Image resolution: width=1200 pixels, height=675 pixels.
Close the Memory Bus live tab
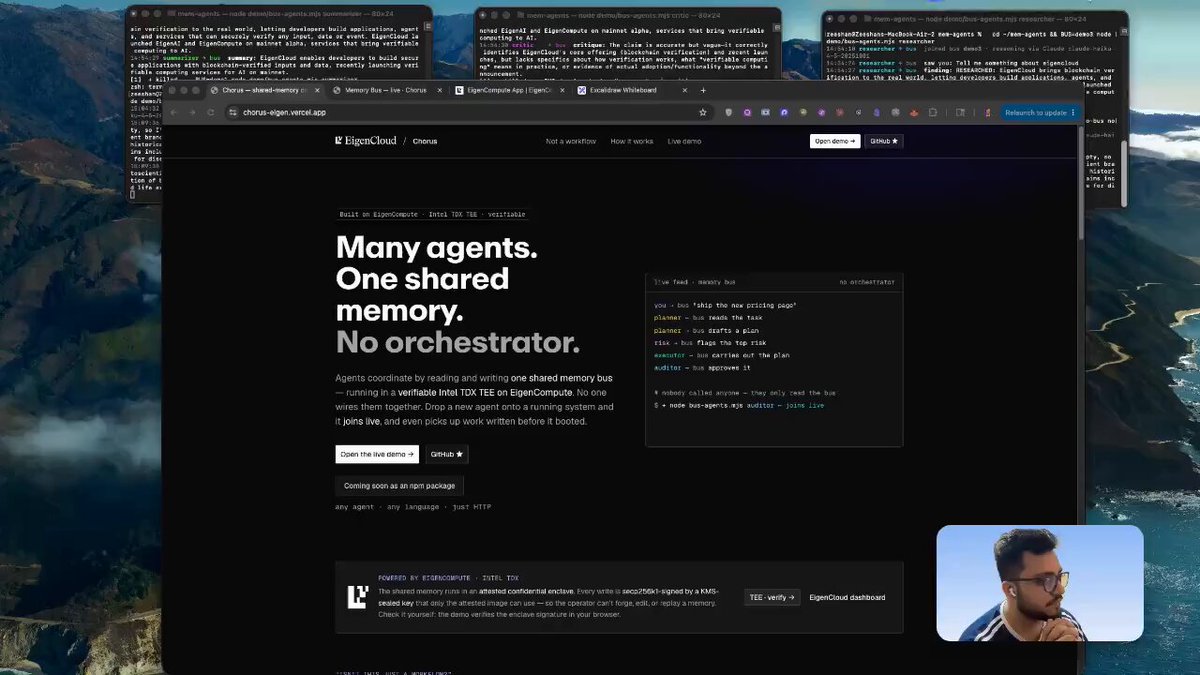click(441, 90)
